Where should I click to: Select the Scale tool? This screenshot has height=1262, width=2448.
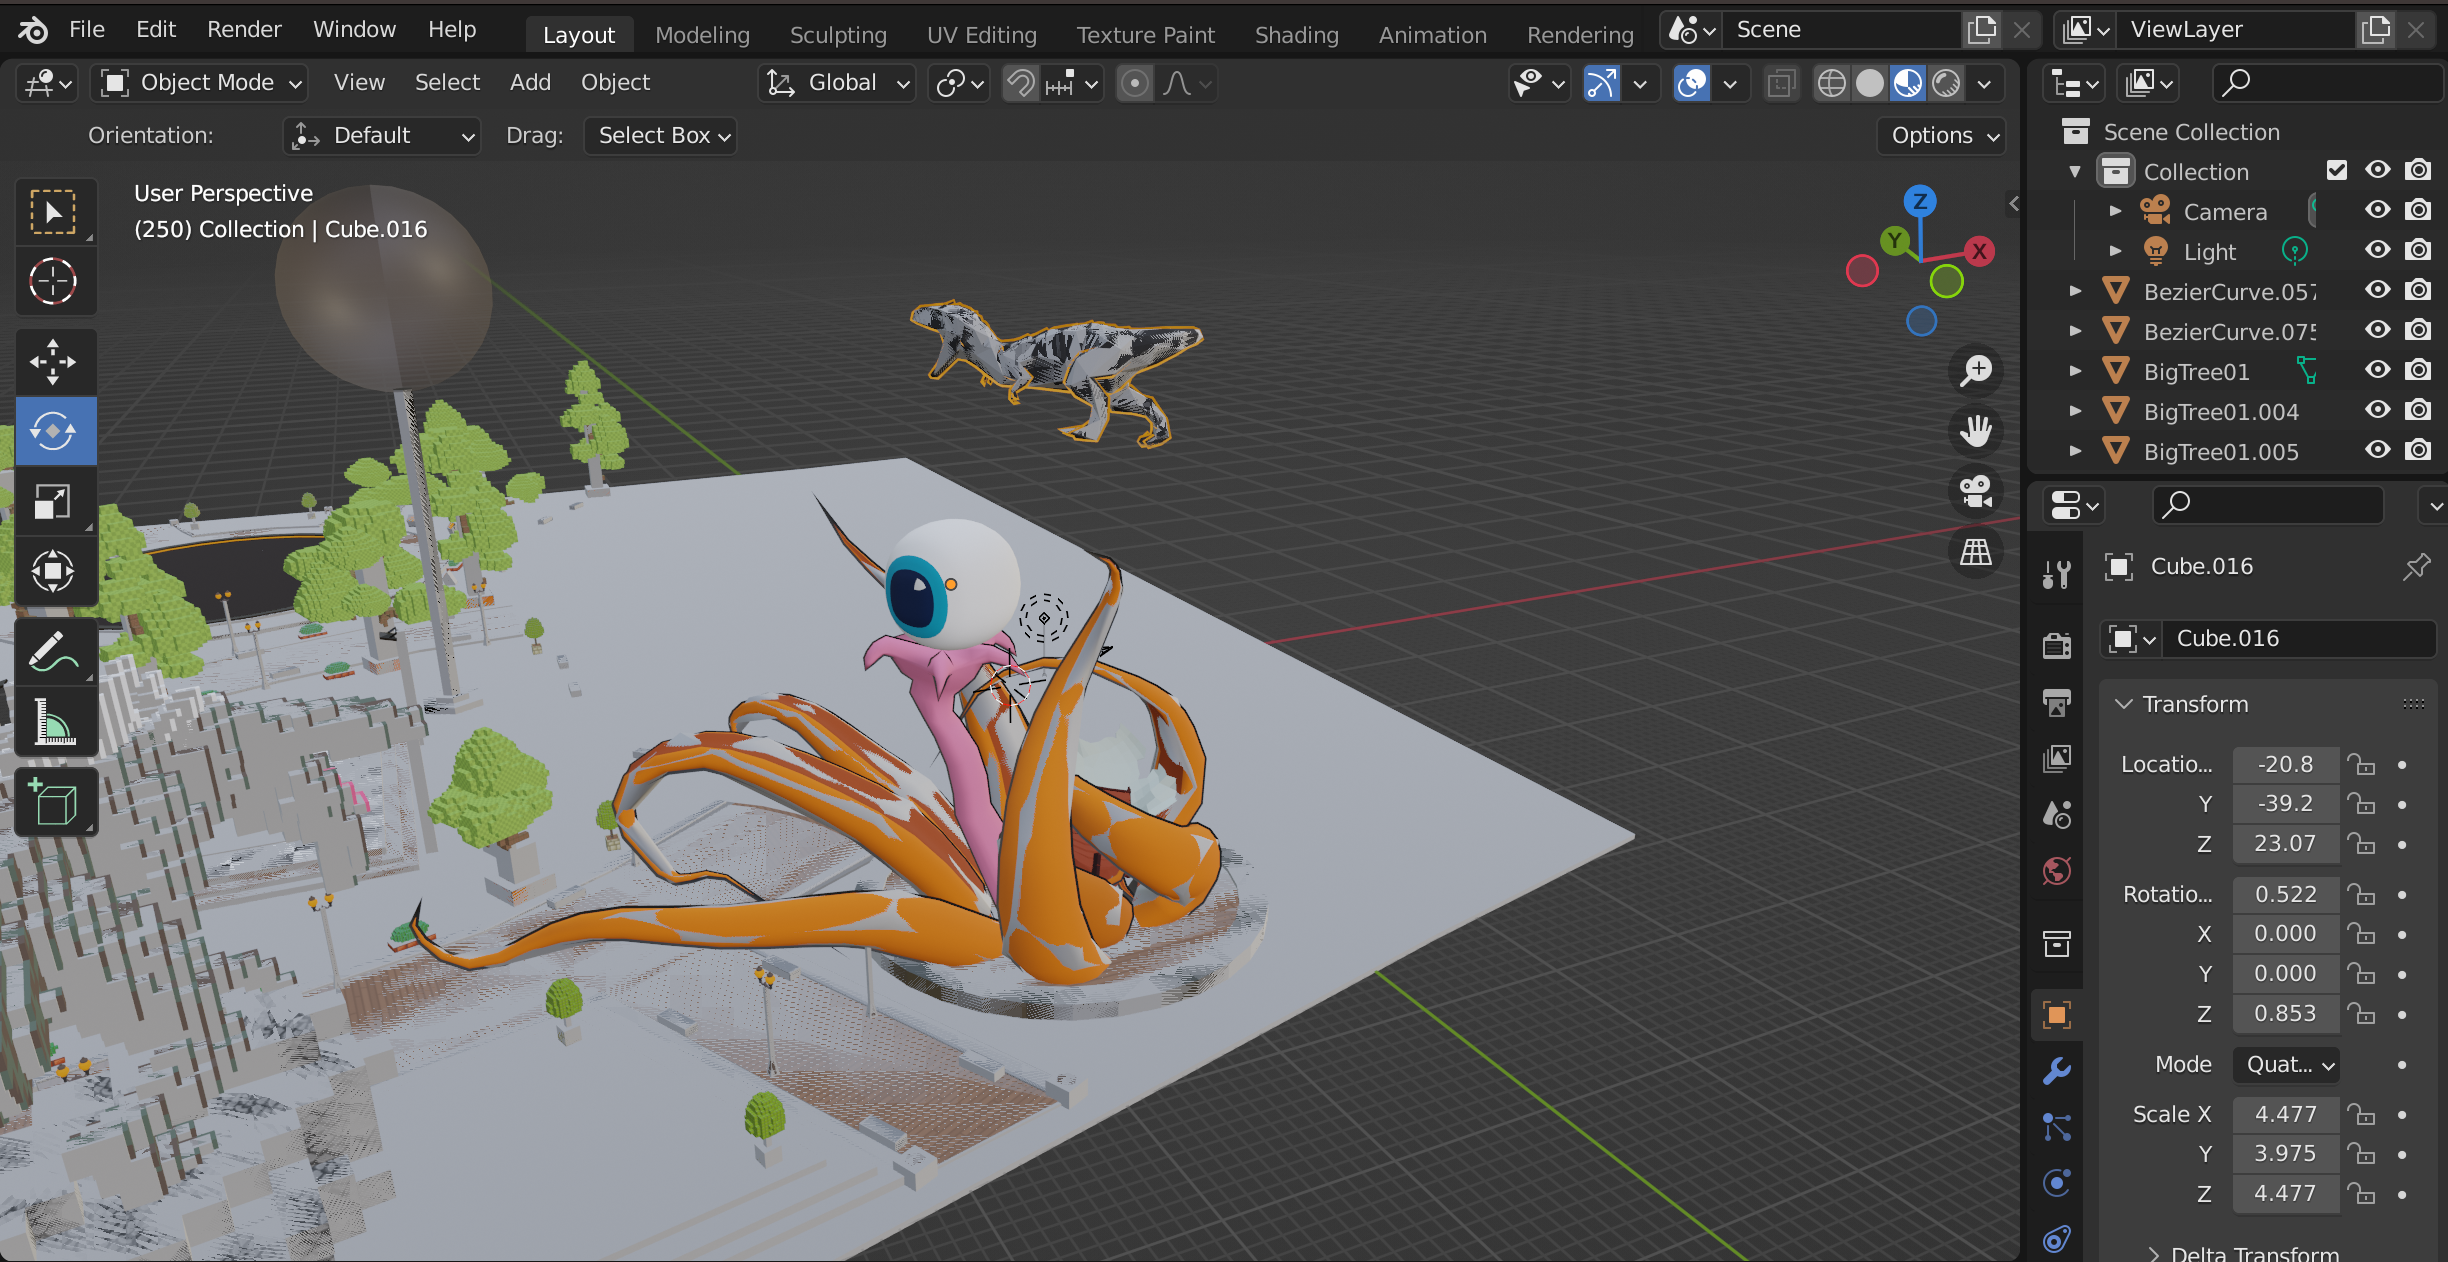(x=53, y=501)
